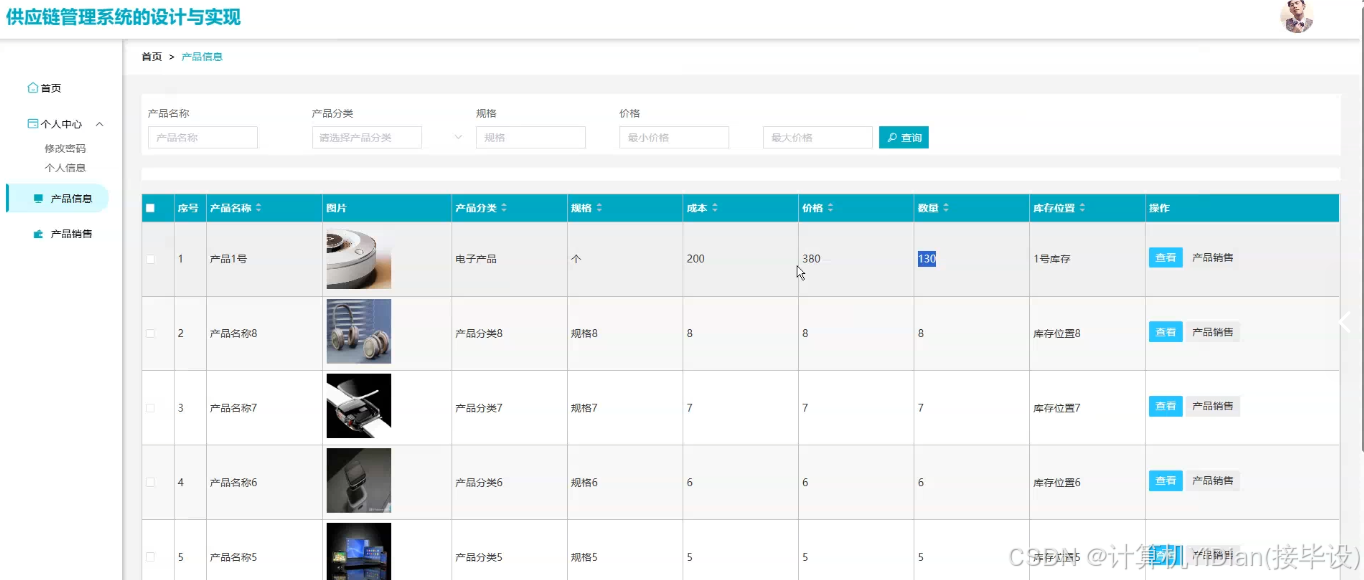The image size is (1364, 580).
Task: Click the 个人中心 card icon in sidebar
Action: tap(33, 124)
